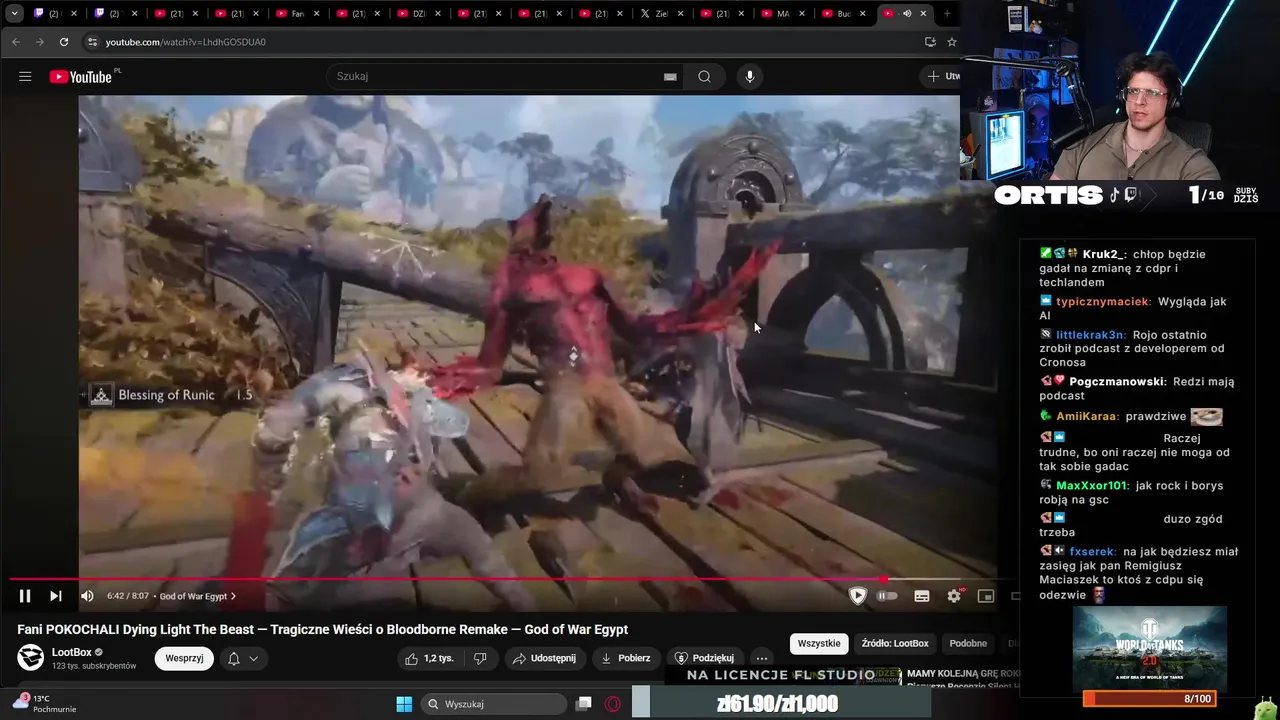Click chat username AmiiKaraa

[x=1086, y=416]
